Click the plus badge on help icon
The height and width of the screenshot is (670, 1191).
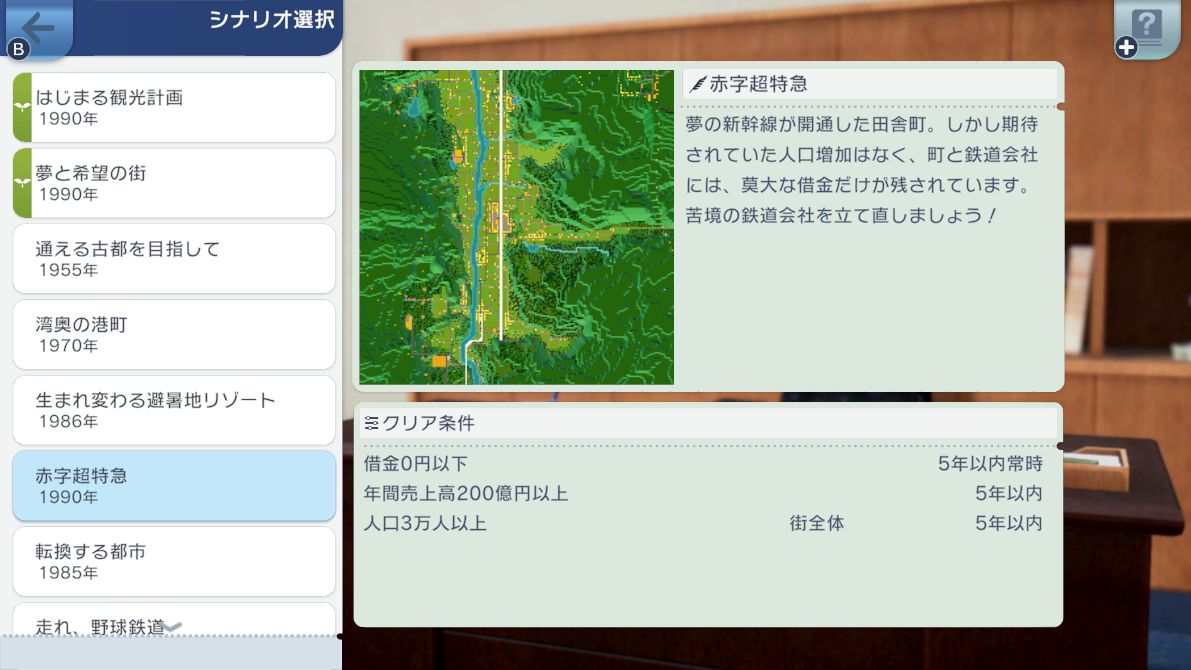click(x=1126, y=48)
